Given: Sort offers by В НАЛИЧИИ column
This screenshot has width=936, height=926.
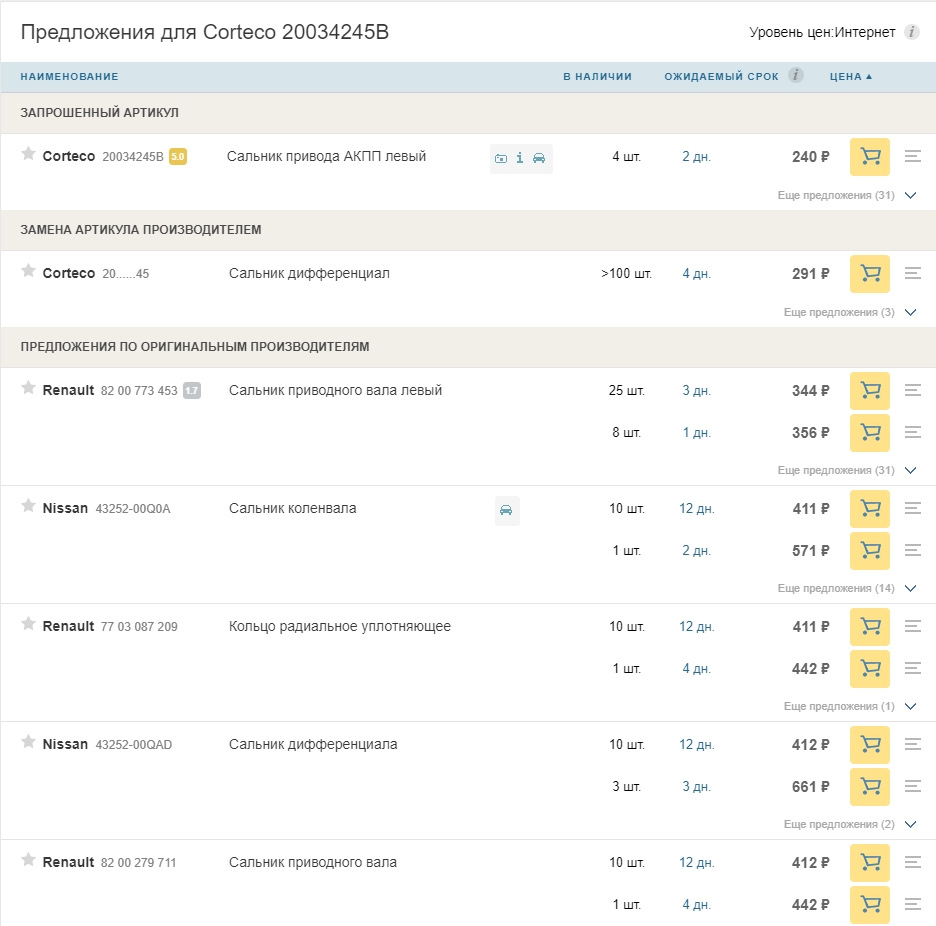Looking at the screenshot, I should click(600, 76).
